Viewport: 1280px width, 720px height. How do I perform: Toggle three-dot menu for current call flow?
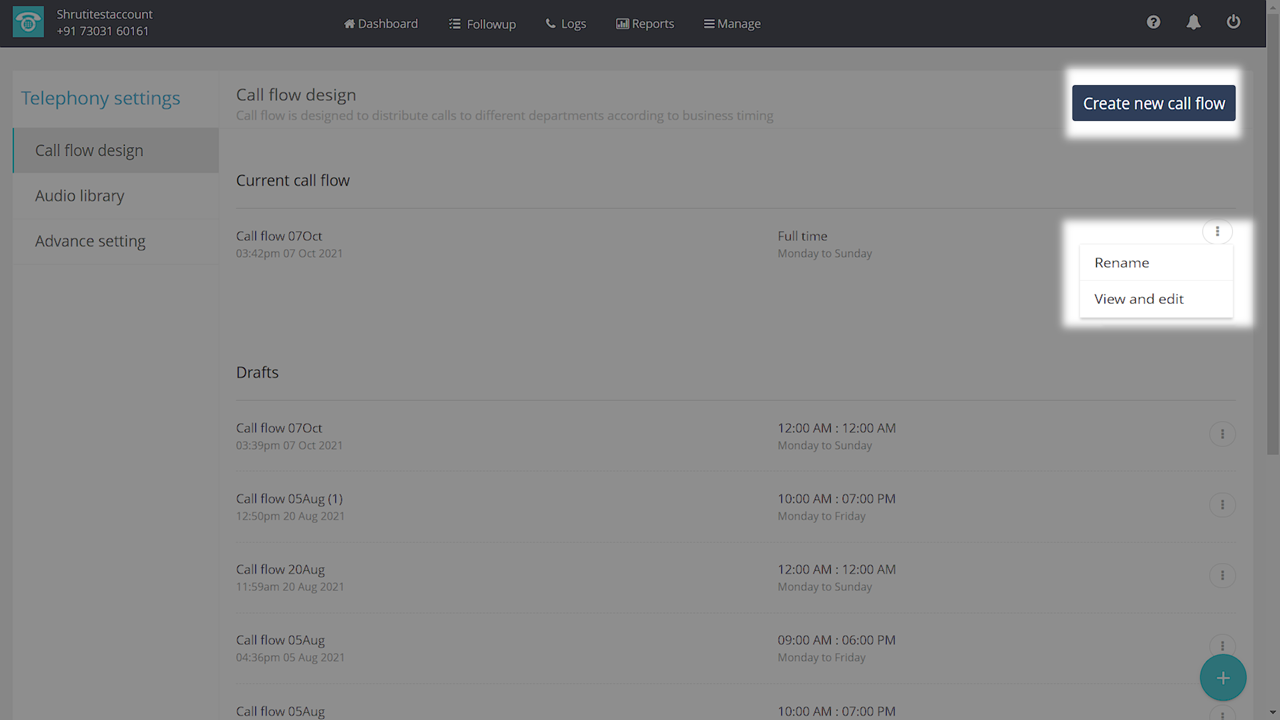[x=1217, y=232]
